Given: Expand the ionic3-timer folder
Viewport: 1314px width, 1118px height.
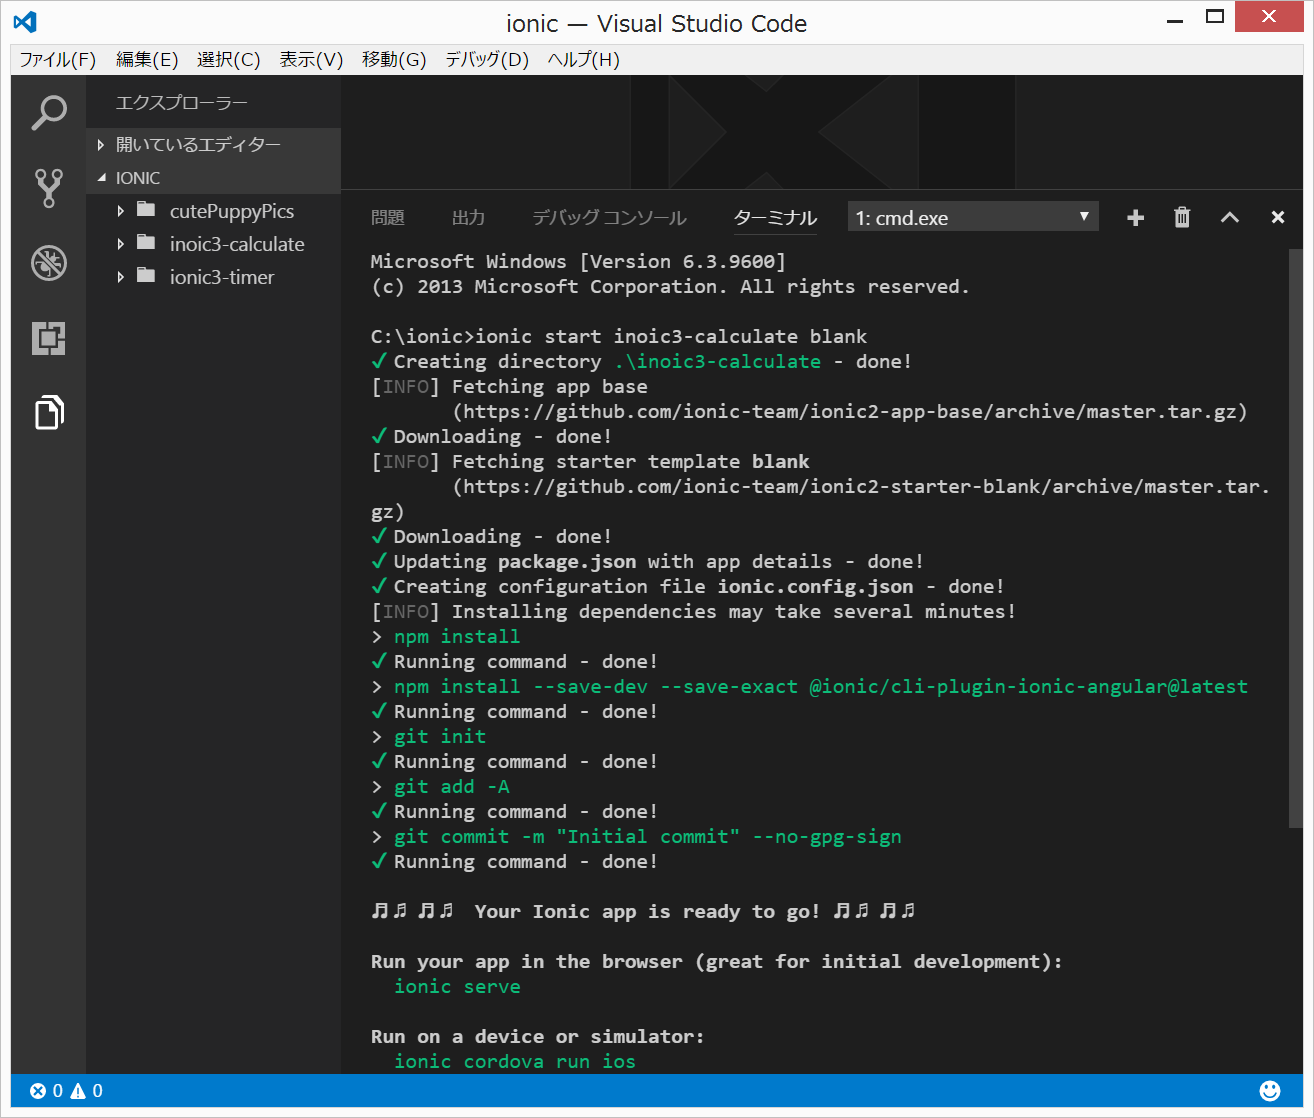Looking at the screenshot, I should (221, 277).
